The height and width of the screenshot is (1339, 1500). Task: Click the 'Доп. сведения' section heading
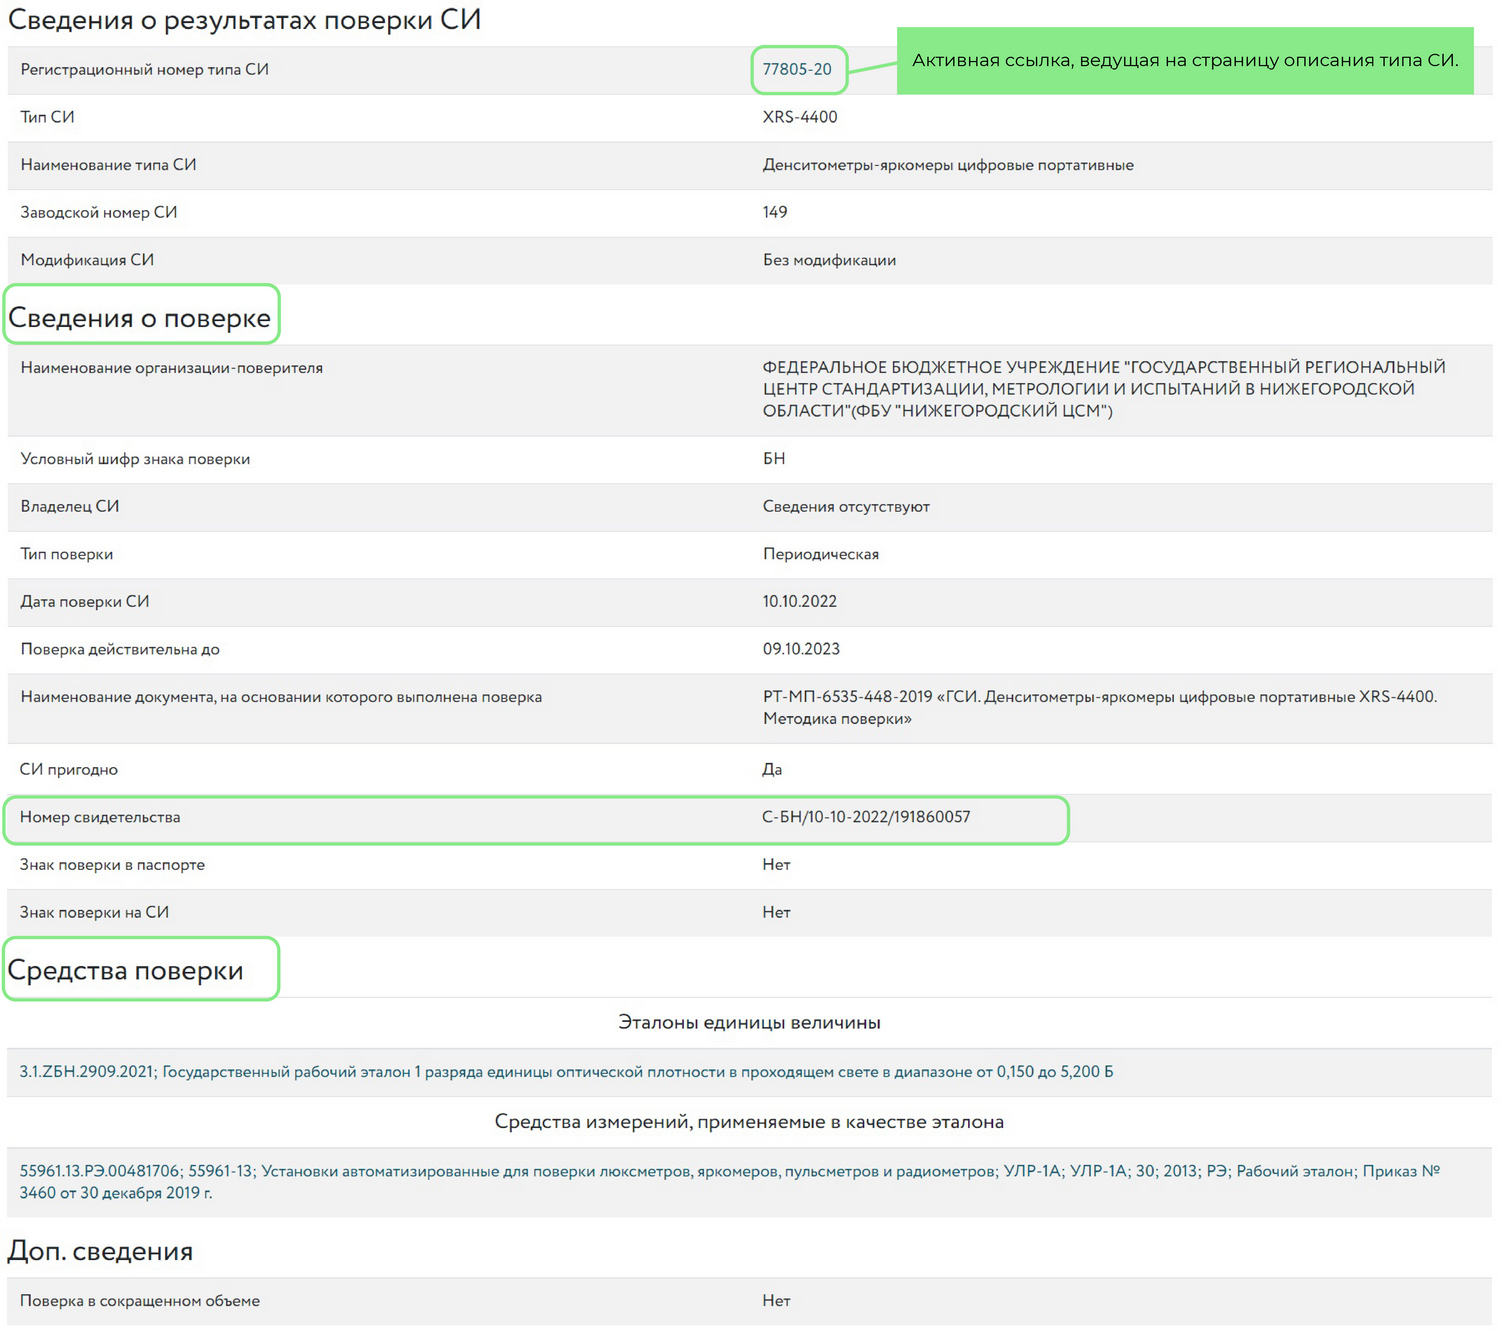100,1251
